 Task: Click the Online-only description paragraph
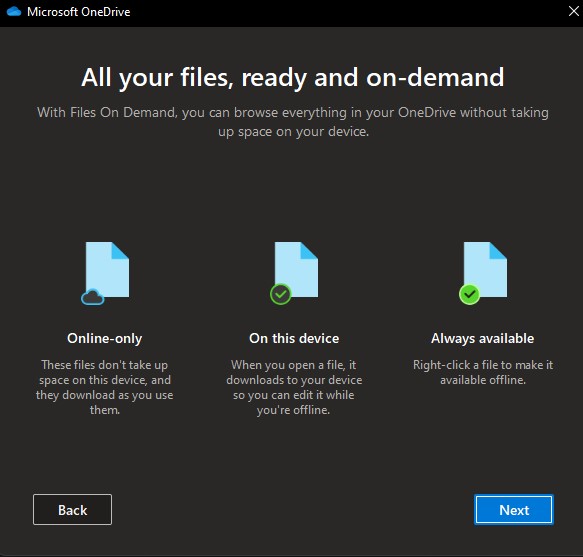(104, 387)
